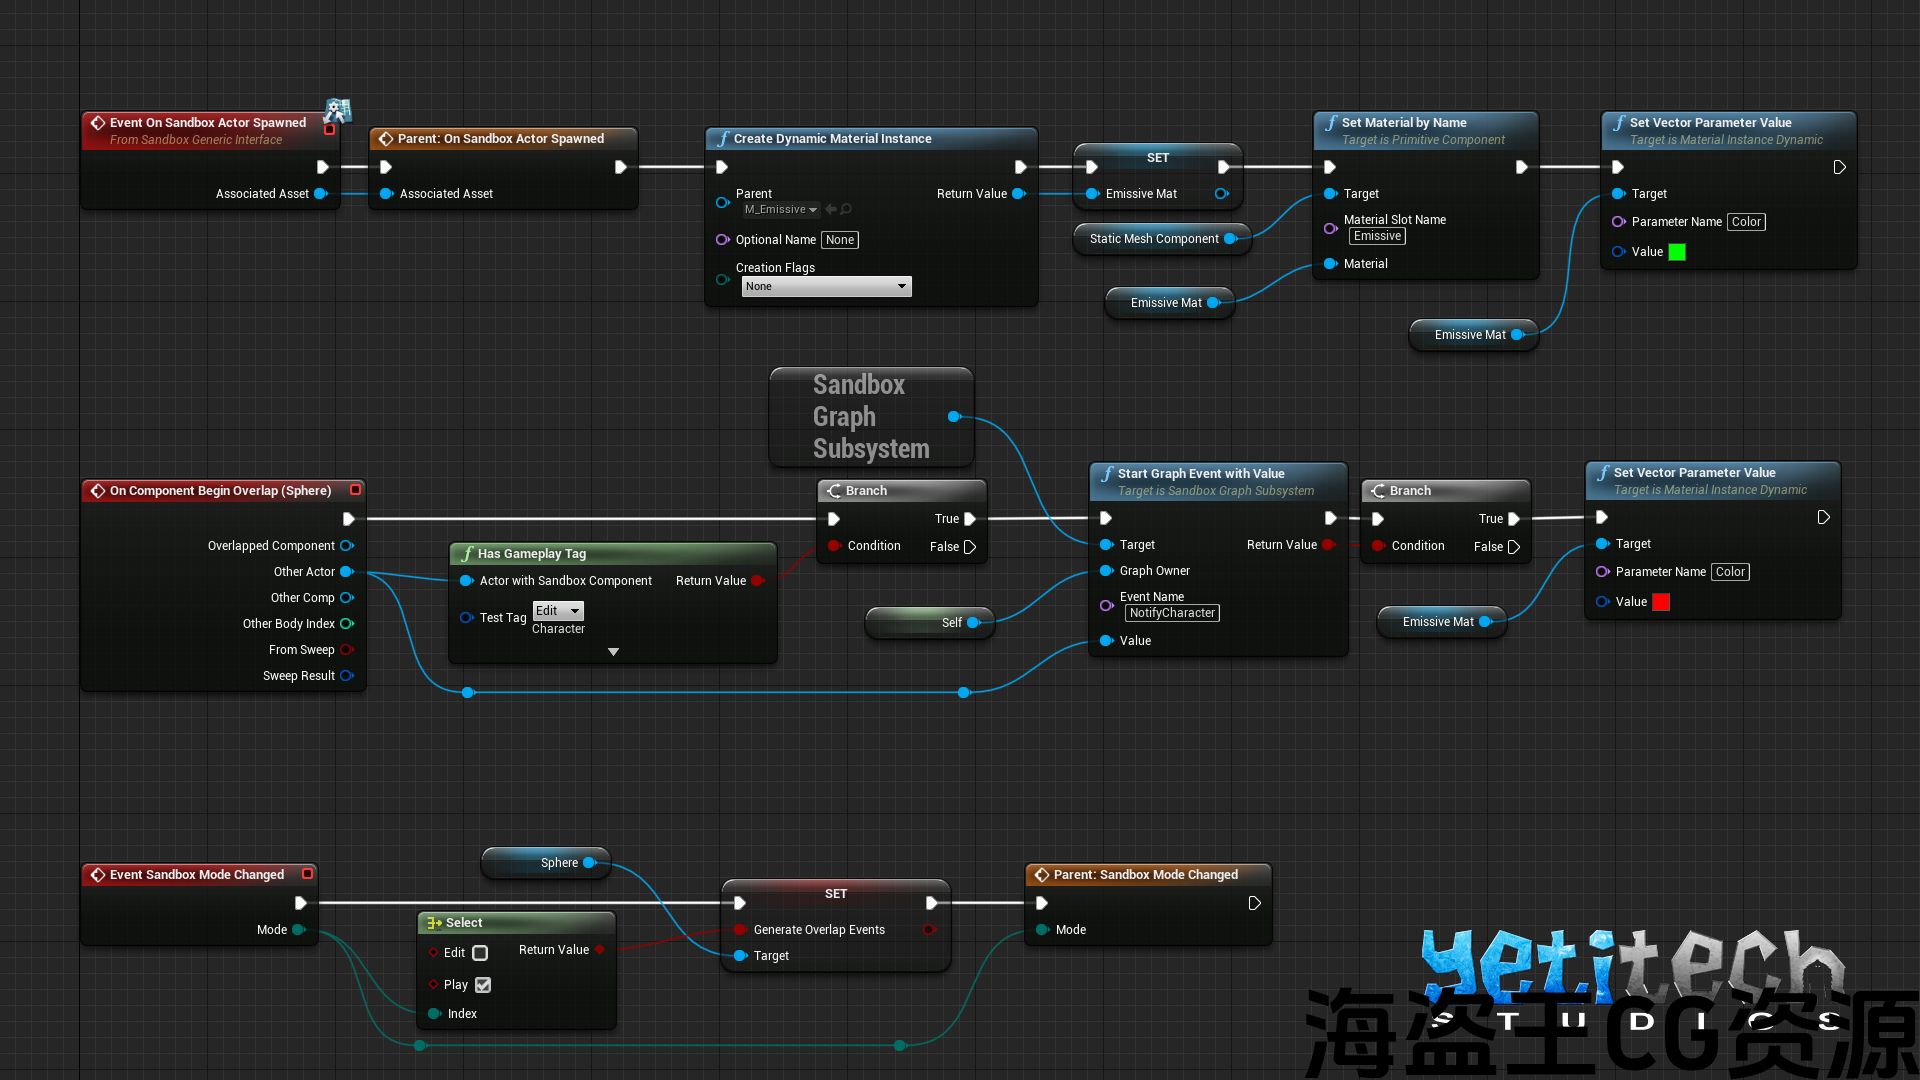Open the red Value color swatch
This screenshot has height=1080, width=1920.
tap(1661, 602)
